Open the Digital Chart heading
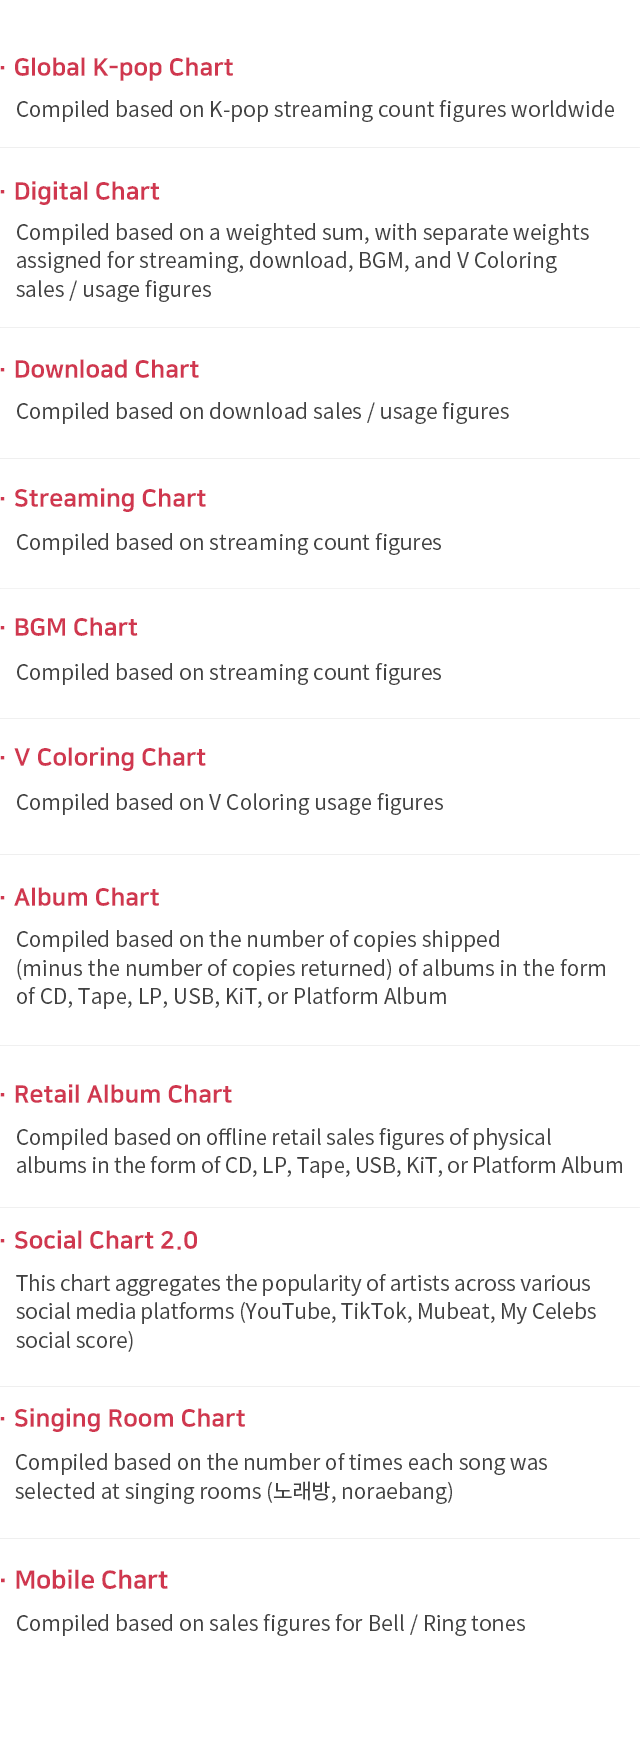 pyautogui.click(x=87, y=191)
